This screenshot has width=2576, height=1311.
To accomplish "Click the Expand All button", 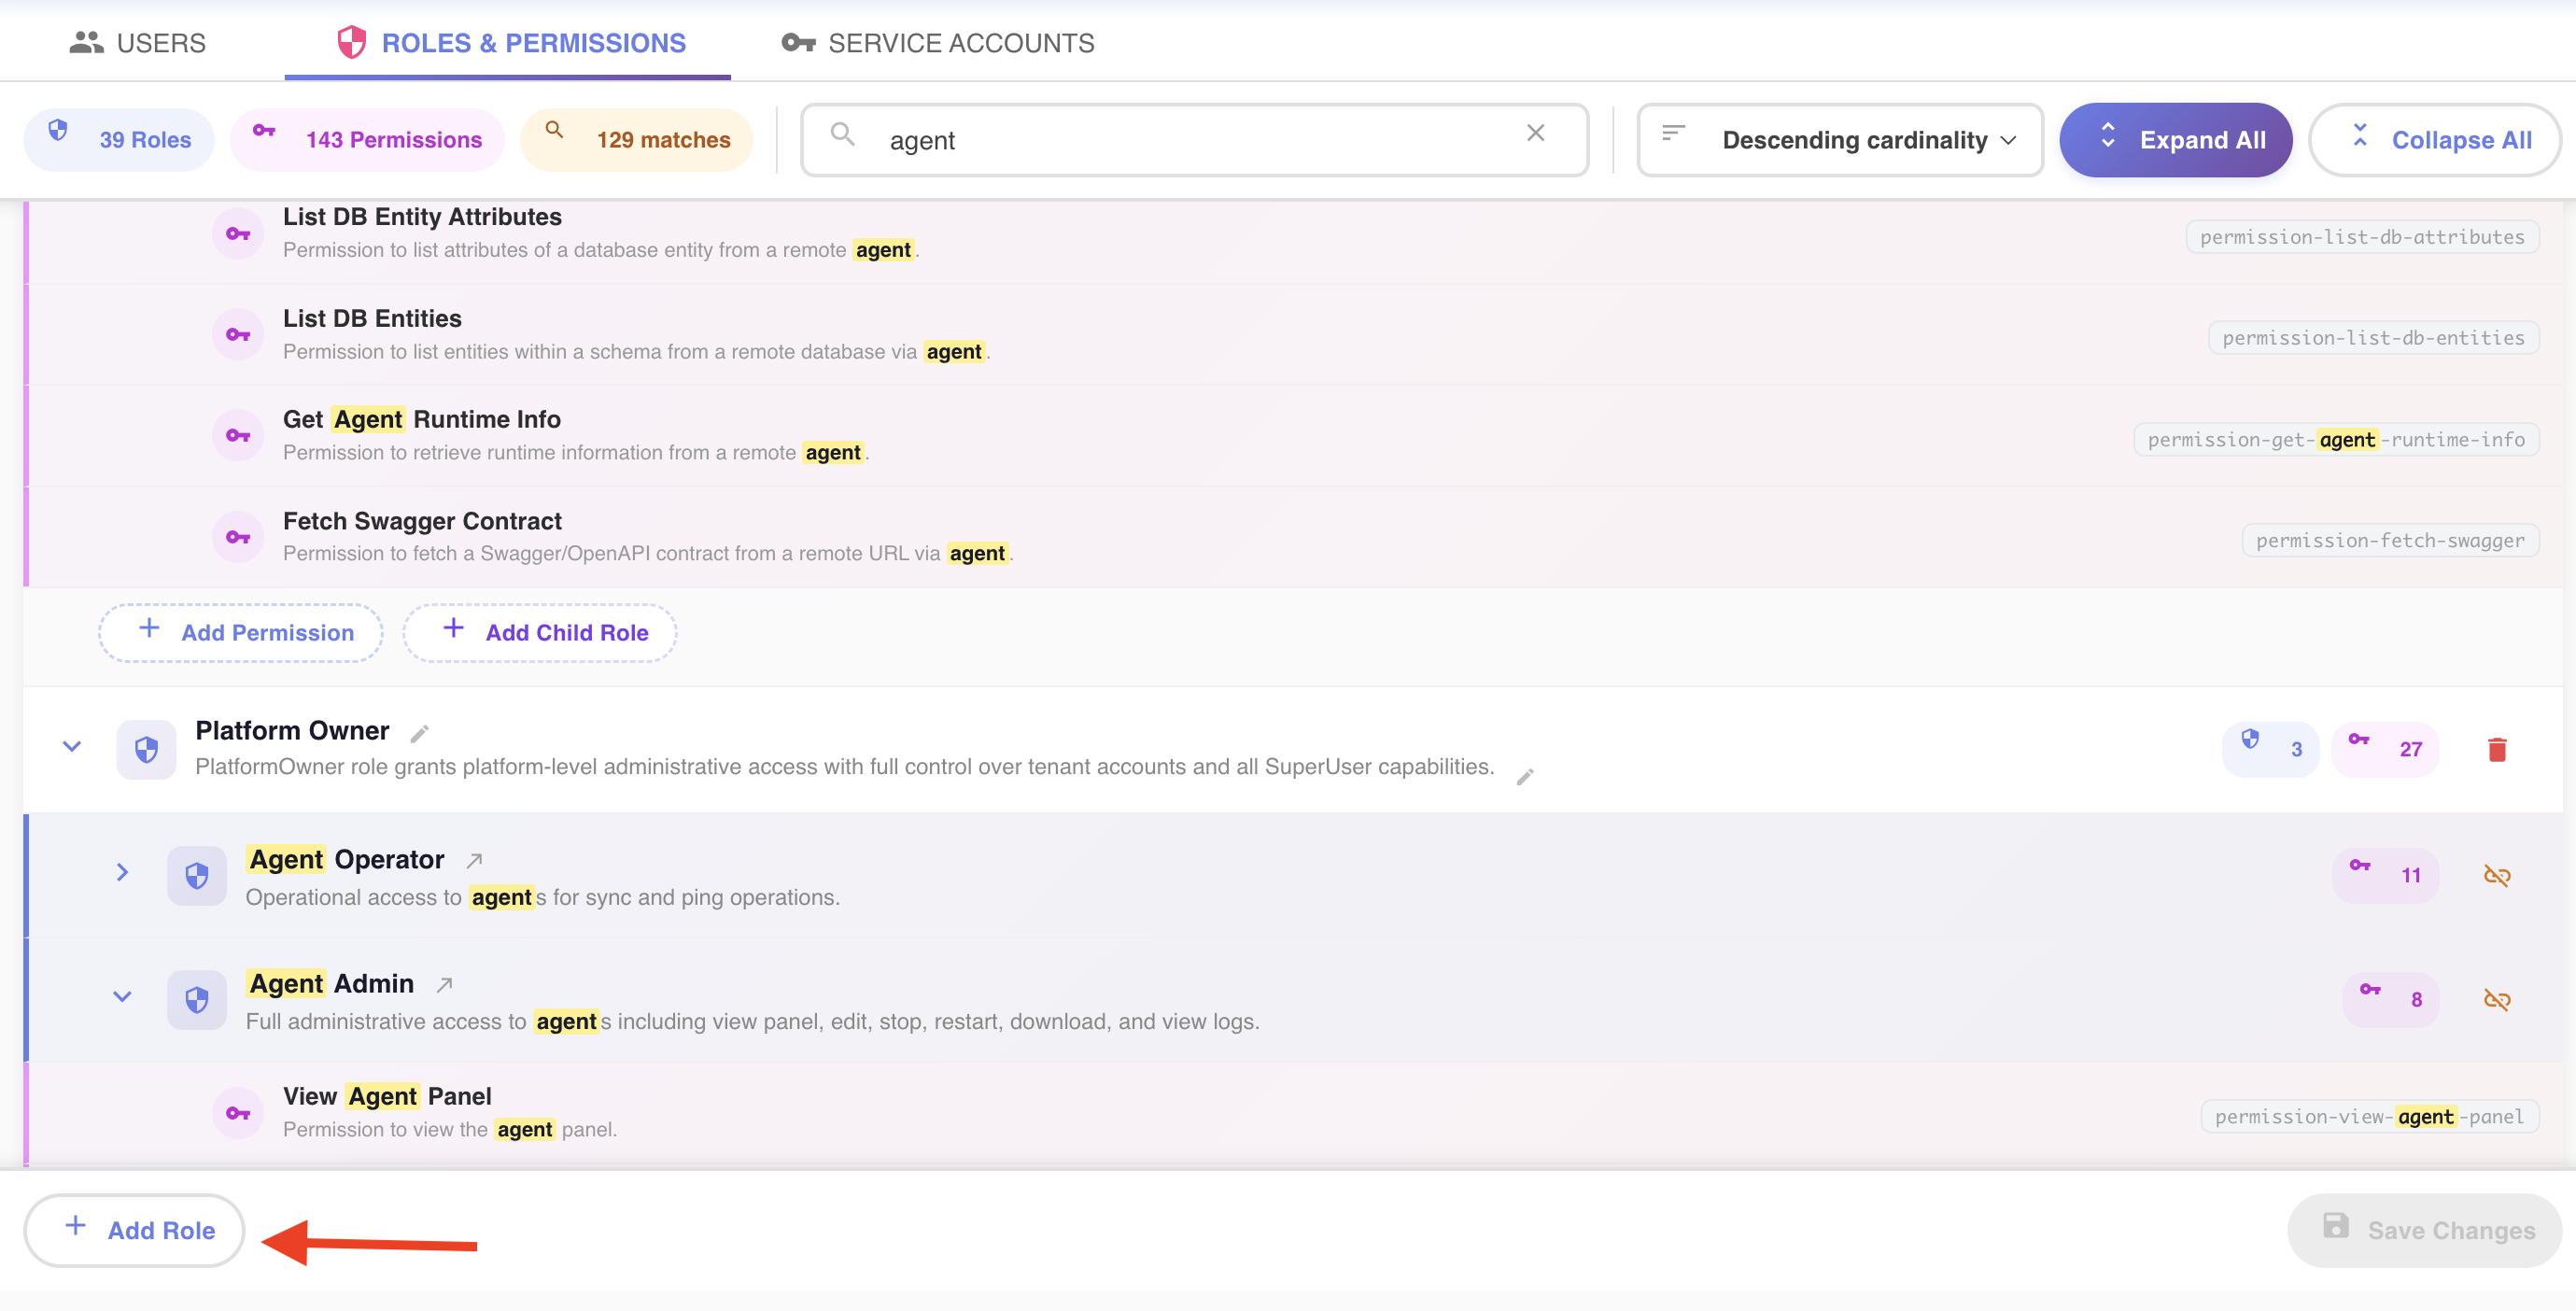I will coord(2175,140).
